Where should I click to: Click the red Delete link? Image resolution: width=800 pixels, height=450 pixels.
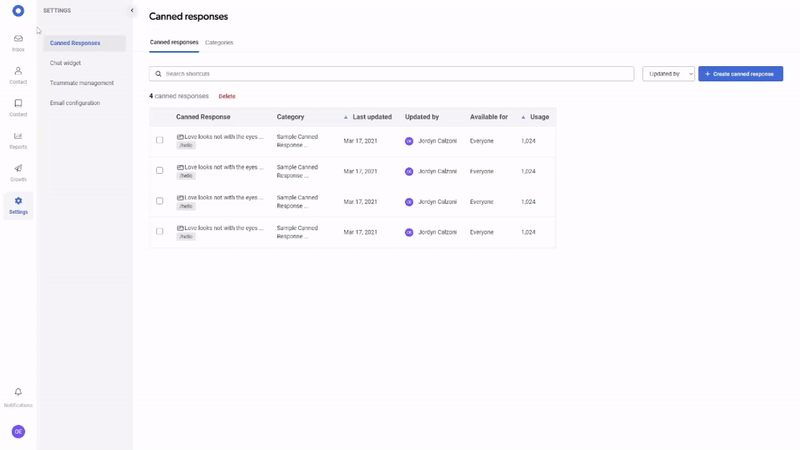227,96
